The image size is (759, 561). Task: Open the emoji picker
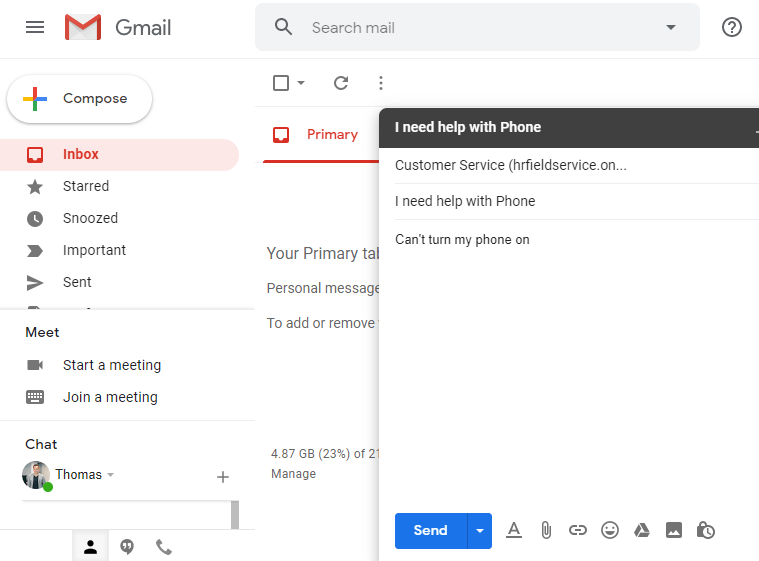click(610, 530)
